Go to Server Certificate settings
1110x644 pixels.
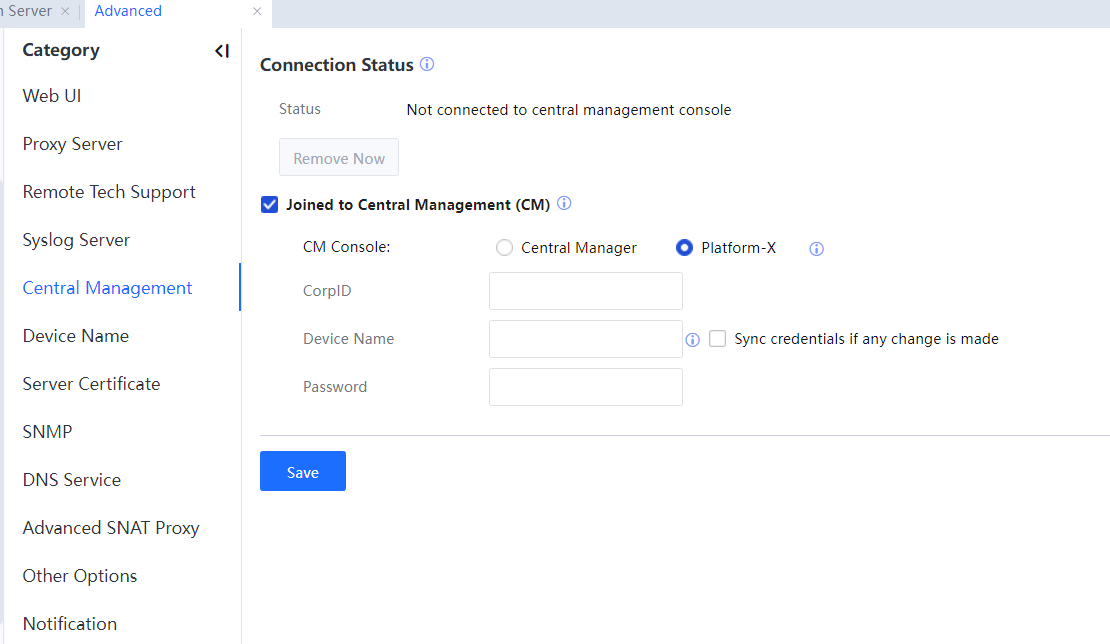click(91, 384)
